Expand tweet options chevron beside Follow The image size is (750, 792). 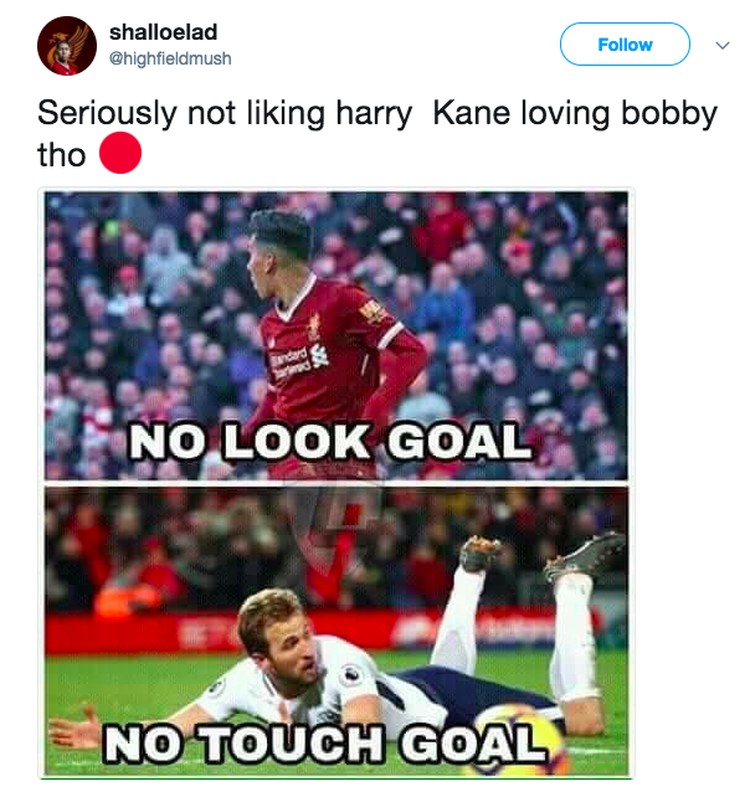tap(722, 45)
